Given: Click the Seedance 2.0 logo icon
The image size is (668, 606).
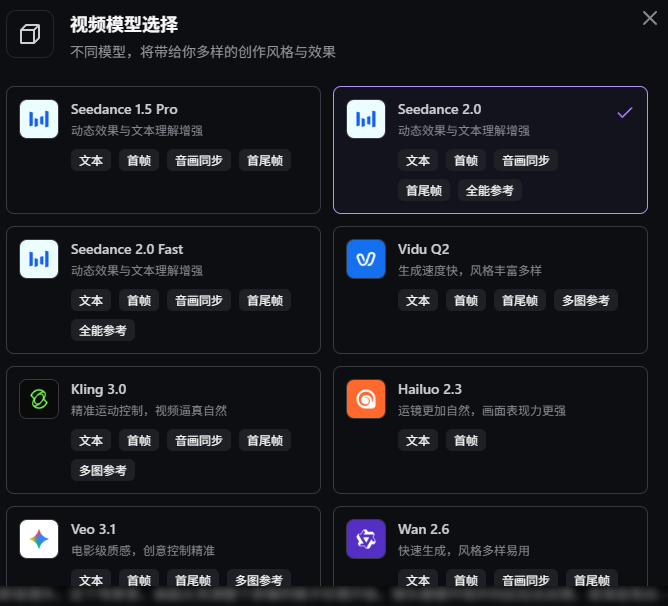Looking at the screenshot, I should point(366,119).
